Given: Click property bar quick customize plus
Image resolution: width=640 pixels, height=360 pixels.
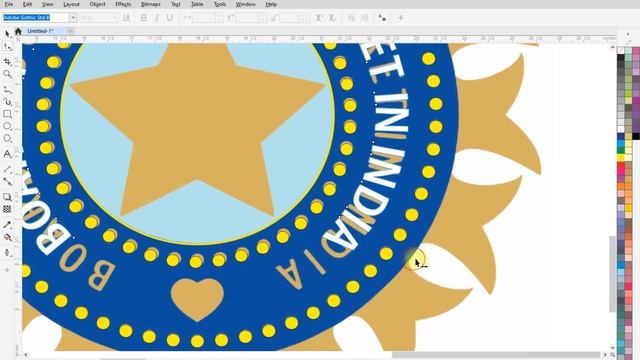Looking at the screenshot, I should [x=400, y=18].
